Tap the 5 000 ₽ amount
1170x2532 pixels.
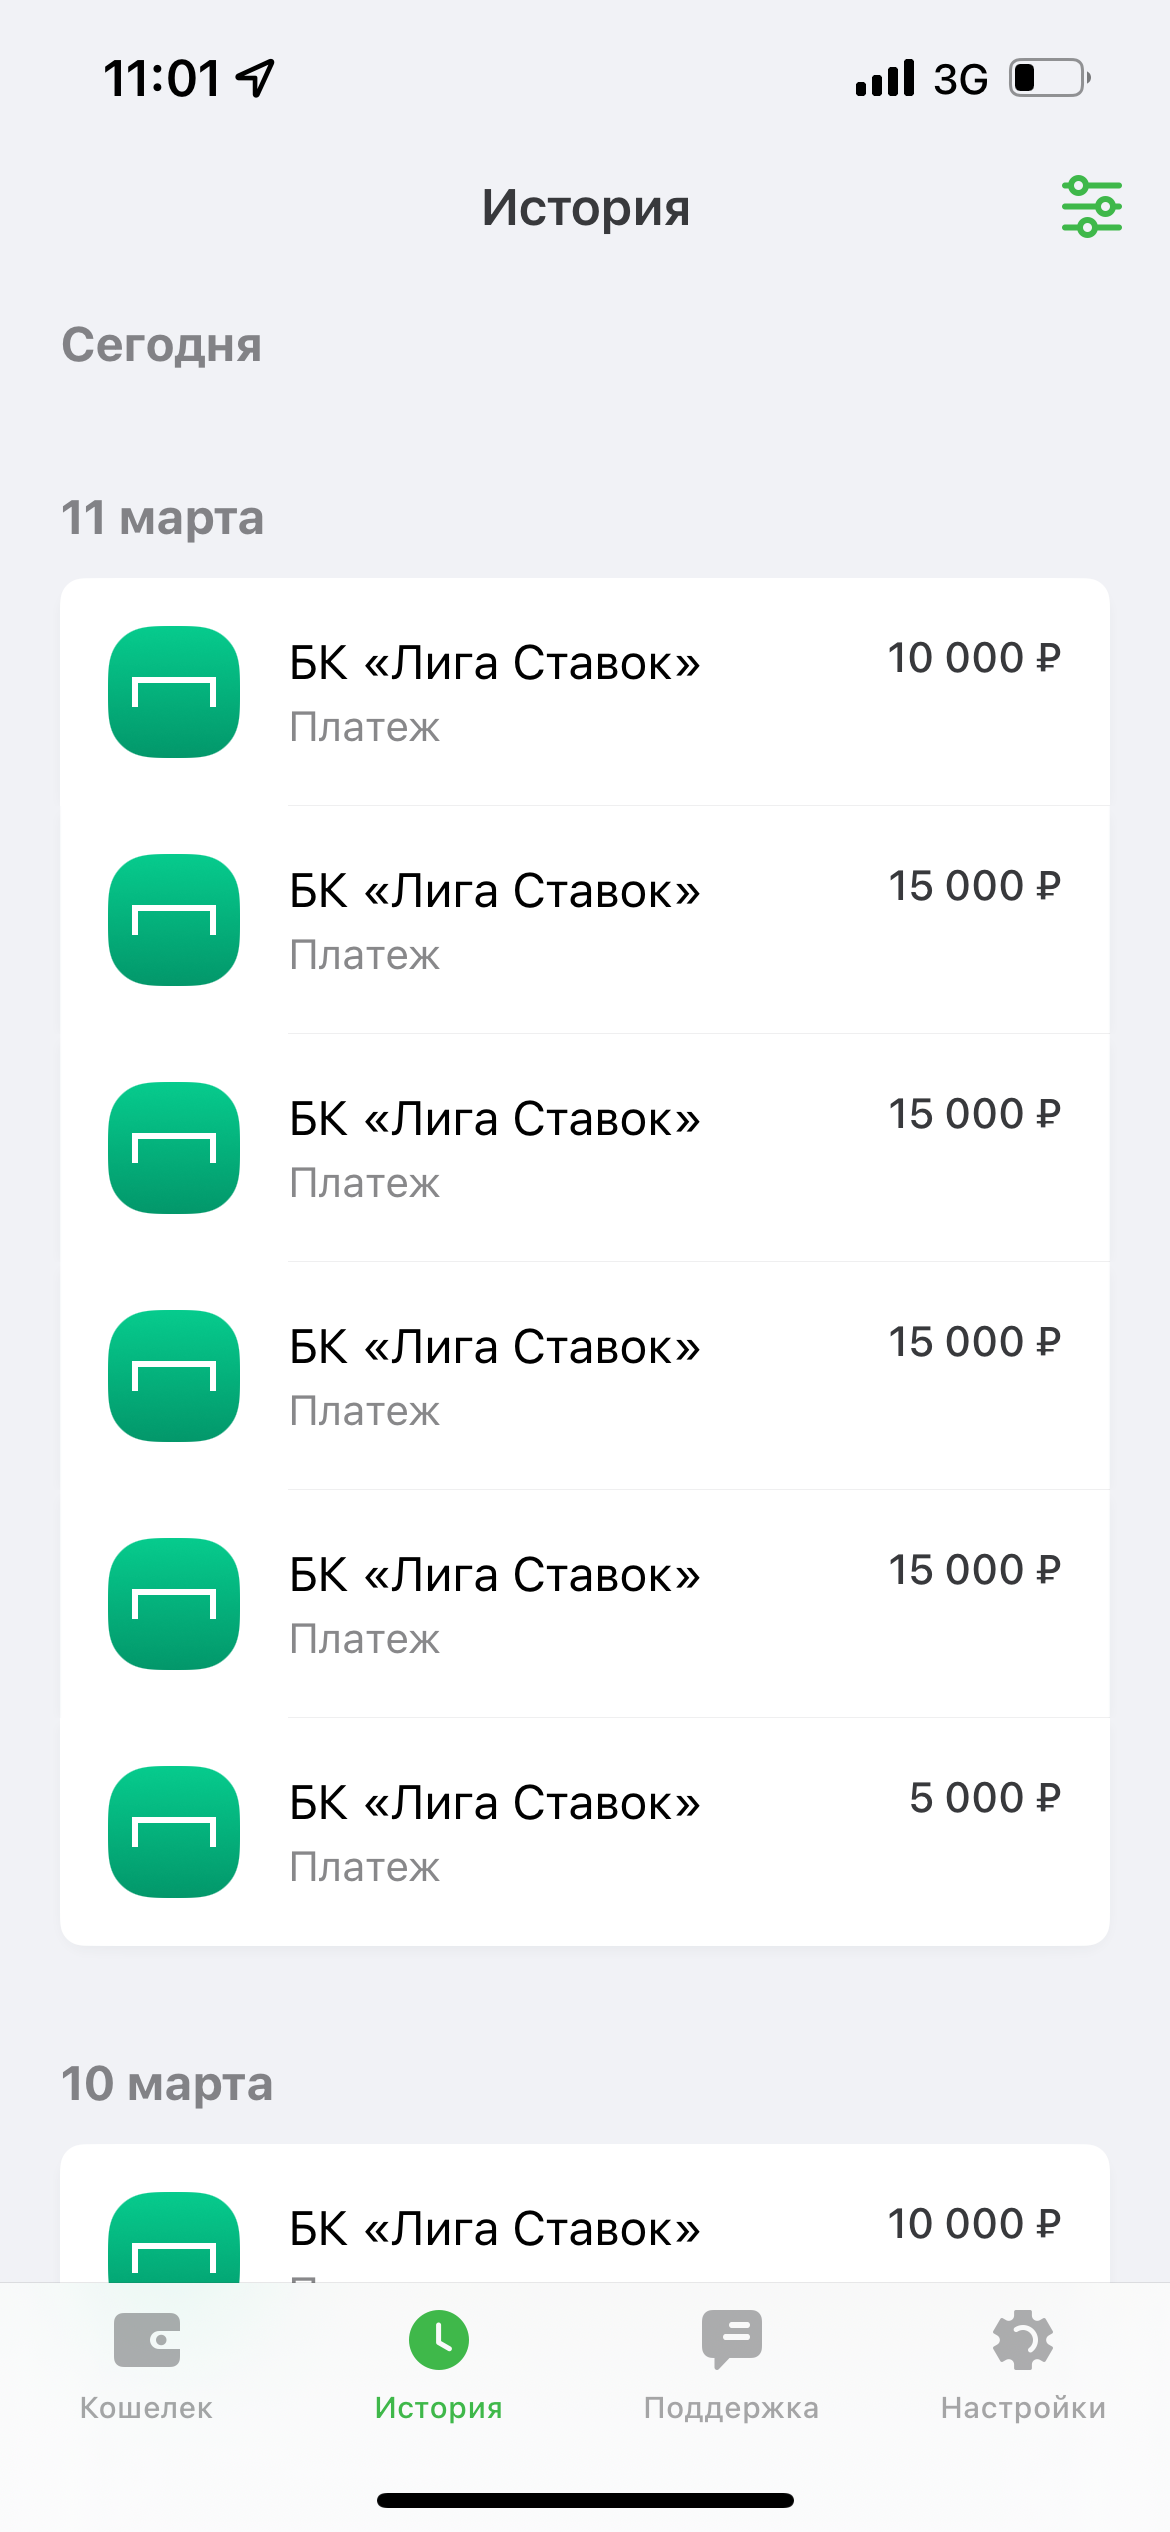984,1798
